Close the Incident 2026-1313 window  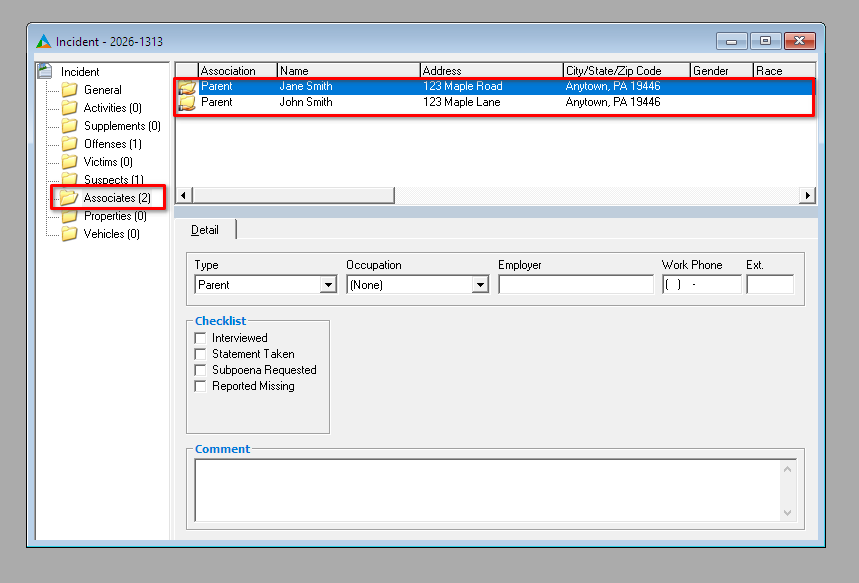[799, 41]
